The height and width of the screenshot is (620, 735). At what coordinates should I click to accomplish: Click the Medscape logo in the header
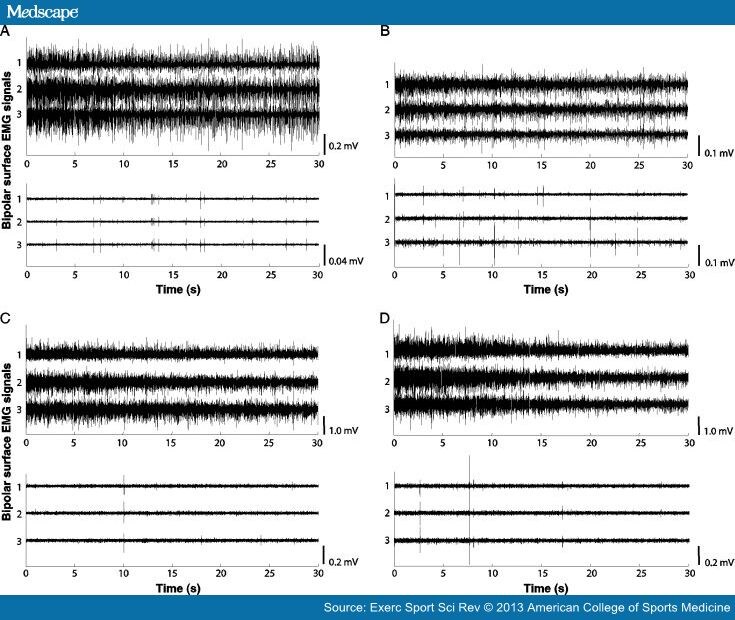(42, 12)
